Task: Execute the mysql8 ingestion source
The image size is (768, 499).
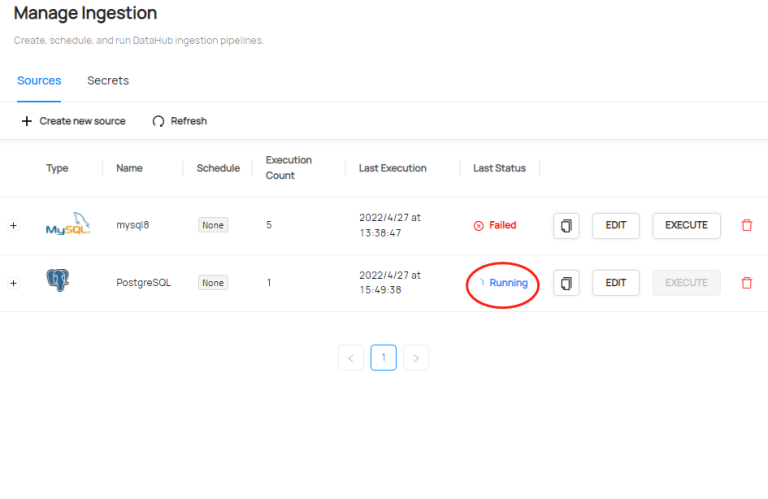Action: 686,226
